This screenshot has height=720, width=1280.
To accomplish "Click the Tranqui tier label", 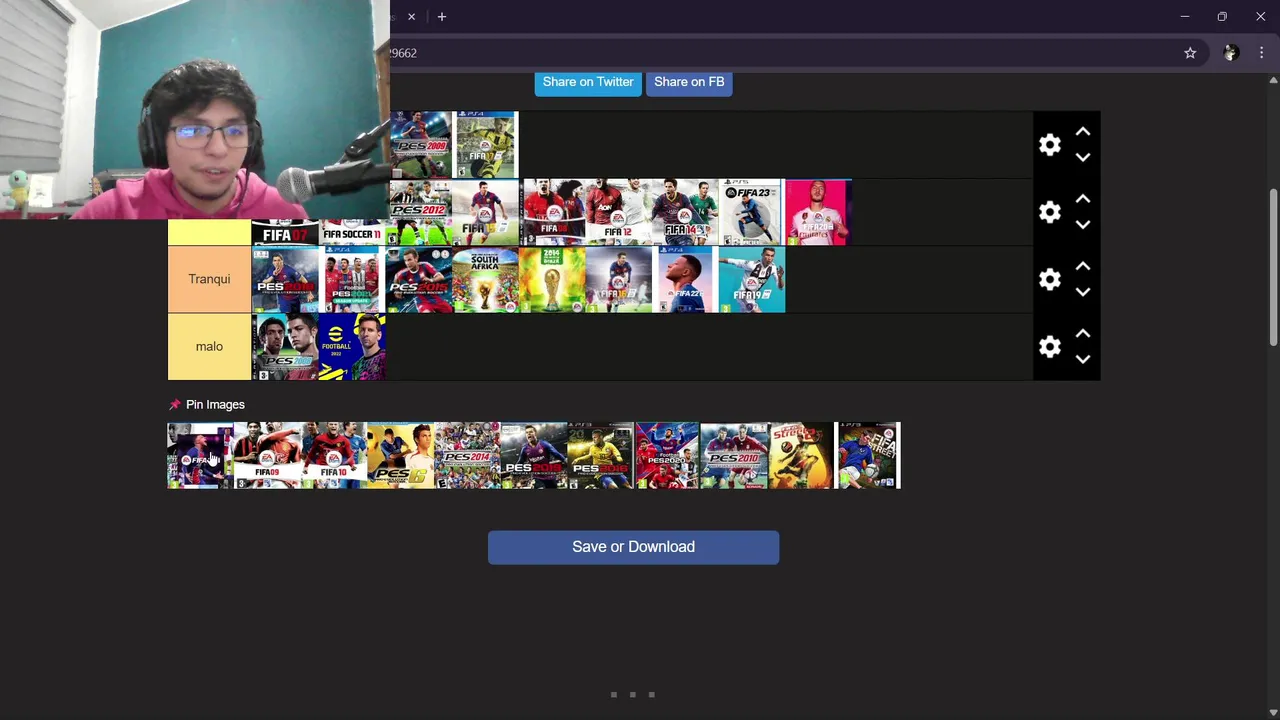I will click(x=209, y=279).
